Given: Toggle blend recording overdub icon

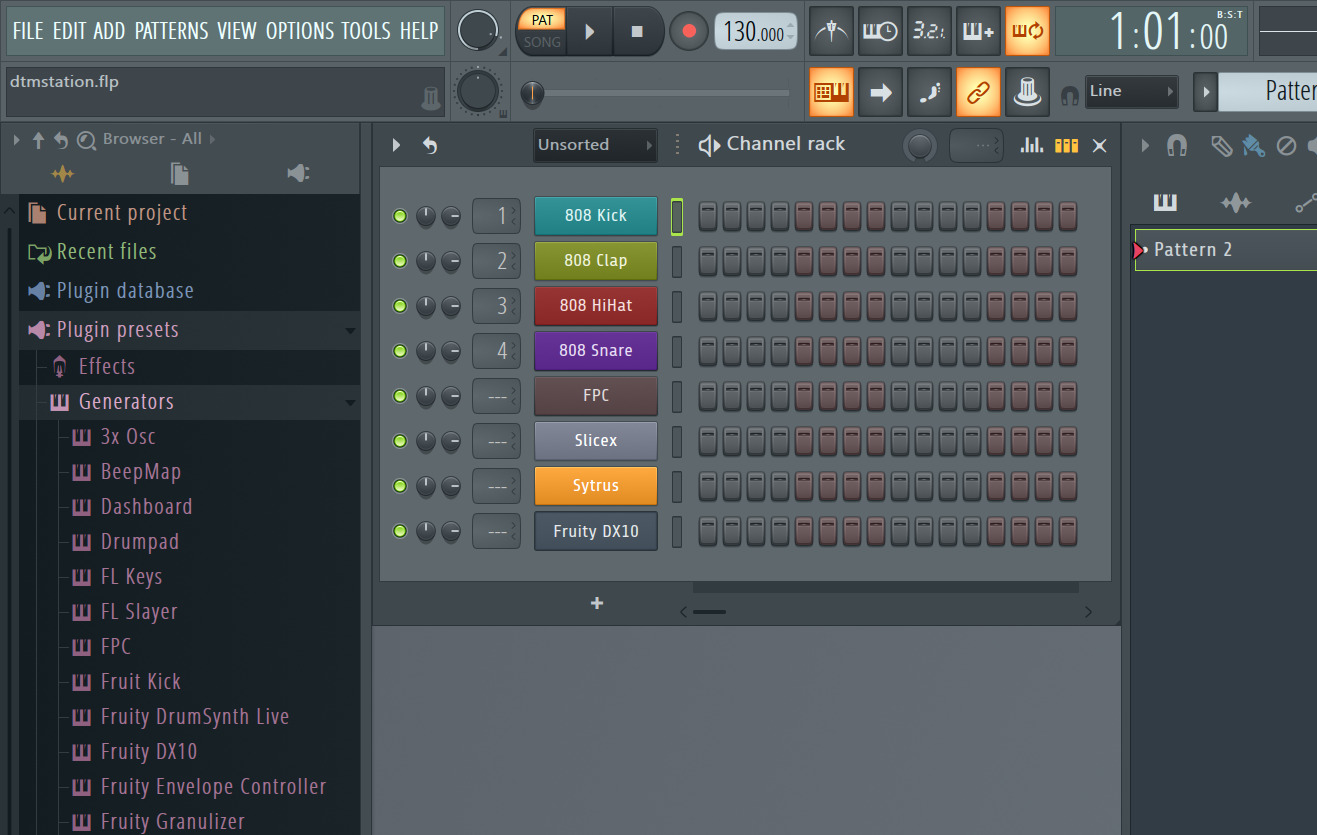Looking at the screenshot, I should pyautogui.click(x=978, y=31).
